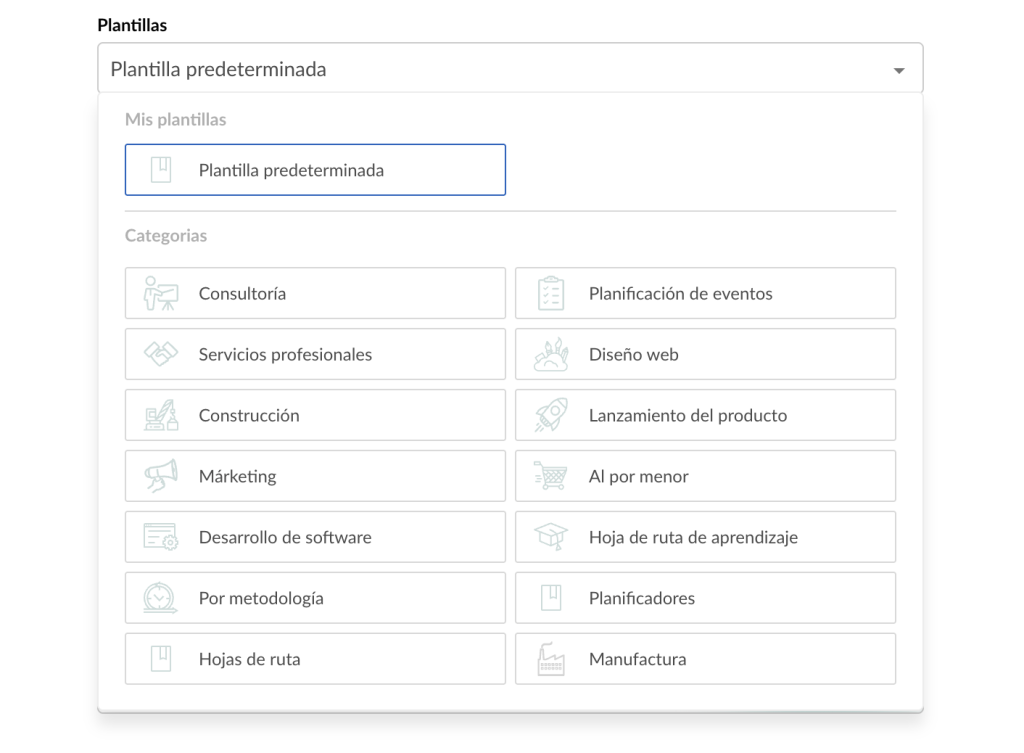Image resolution: width=1024 pixels, height=753 pixels.
Task: Click the rocket icon for Lanzamiento del producto
Action: tap(551, 415)
